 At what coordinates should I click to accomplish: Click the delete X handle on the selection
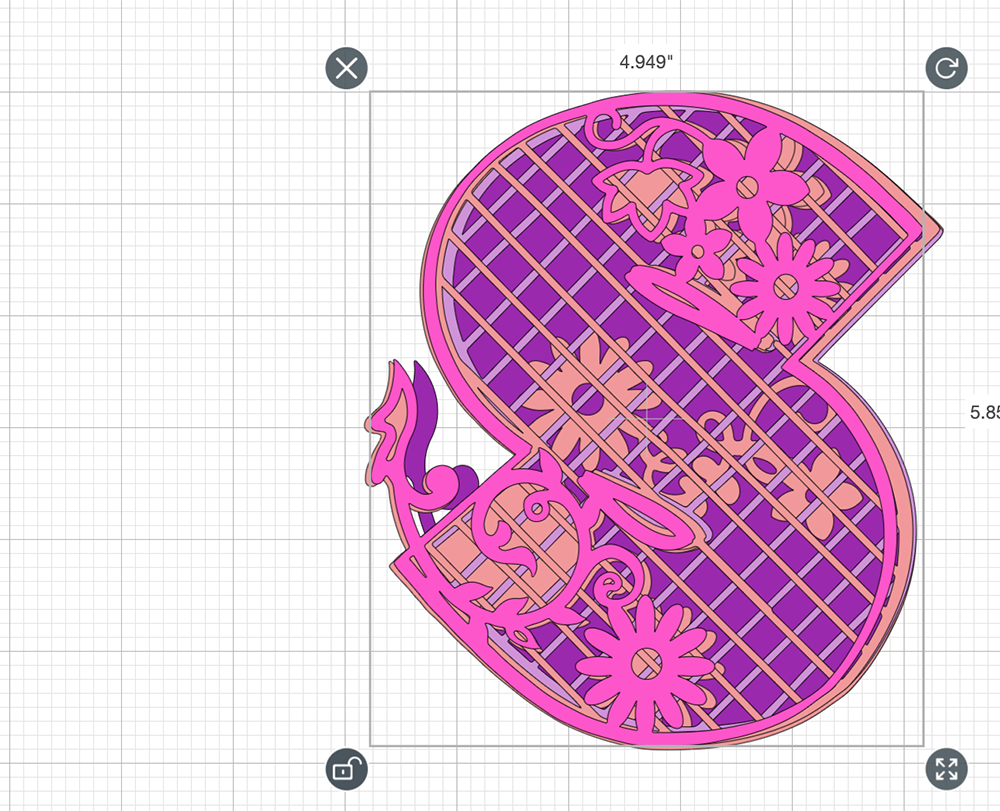click(346, 68)
